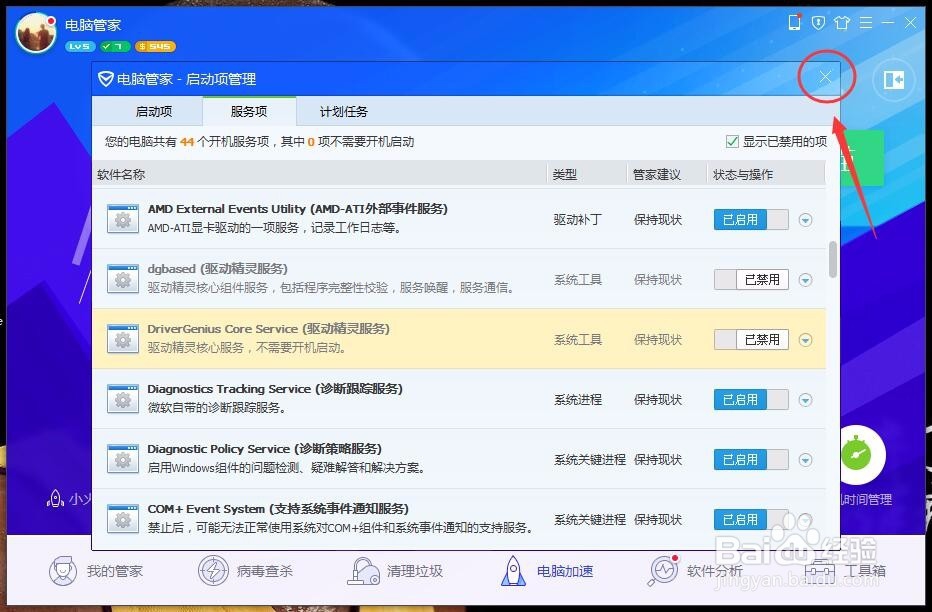The height and width of the screenshot is (612, 932).
Task: Open the user avatar profile picture
Action: 36,33
